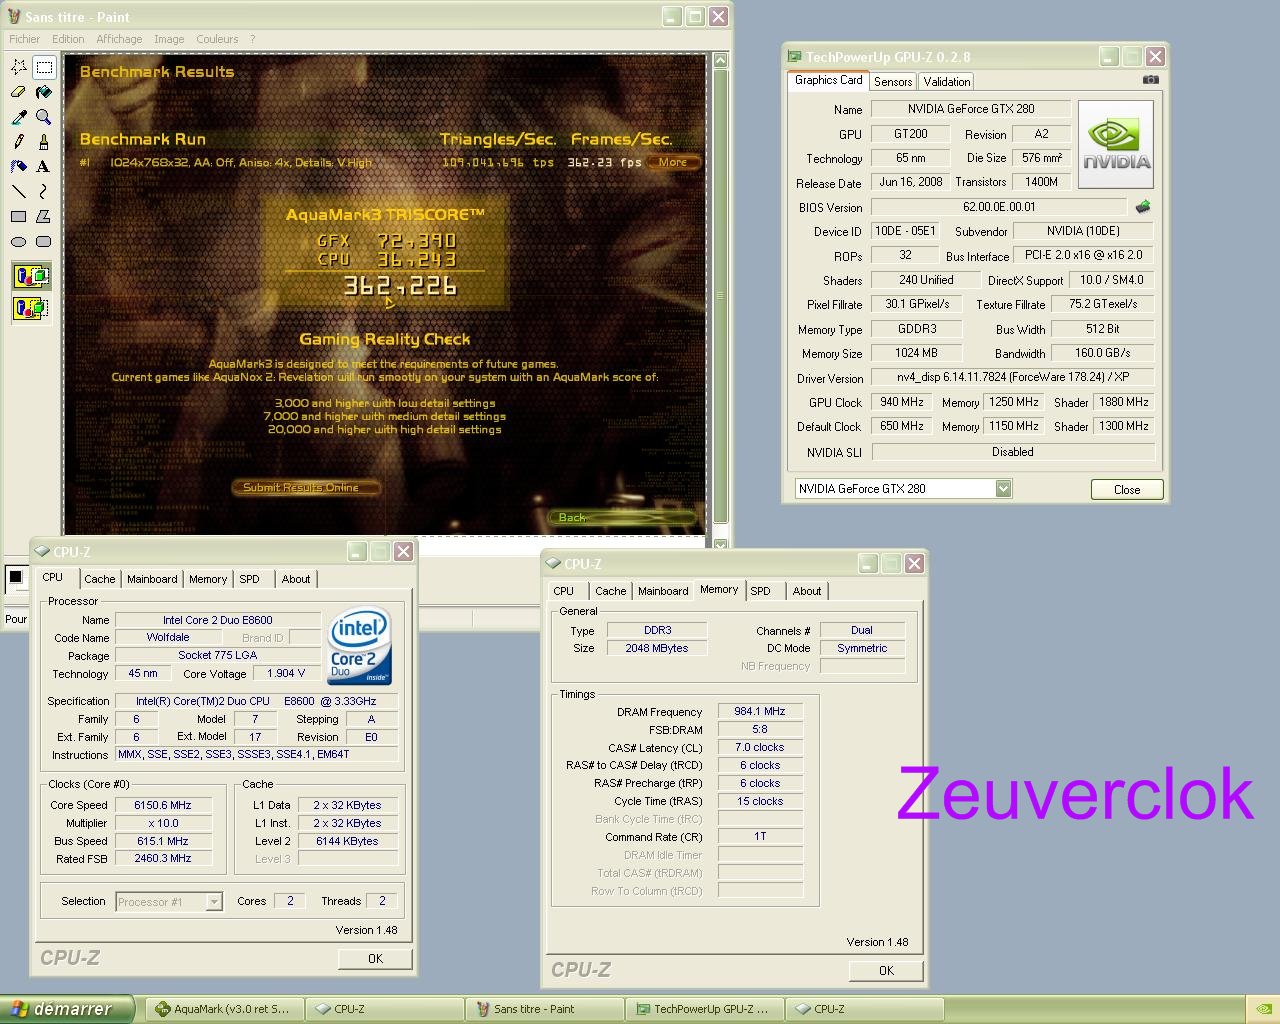Select the Text tool (letter A)

pyautogui.click(x=43, y=166)
